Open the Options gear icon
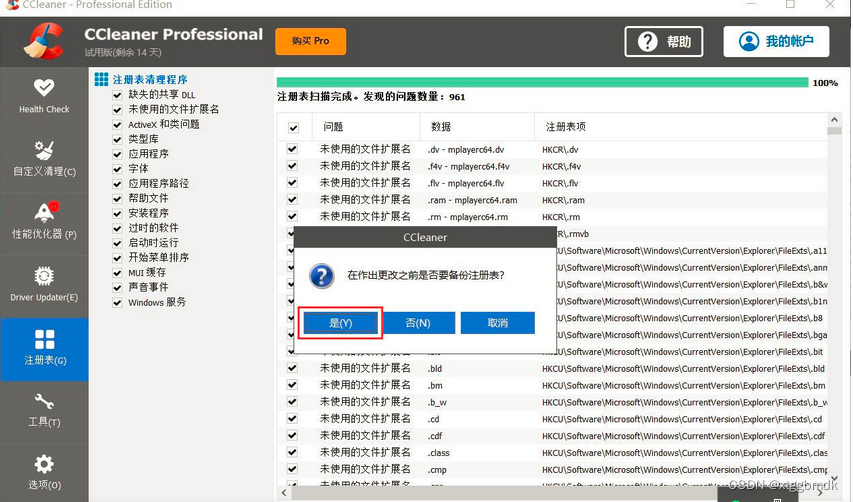This screenshot has height=502, width=853. pyautogui.click(x=44, y=464)
